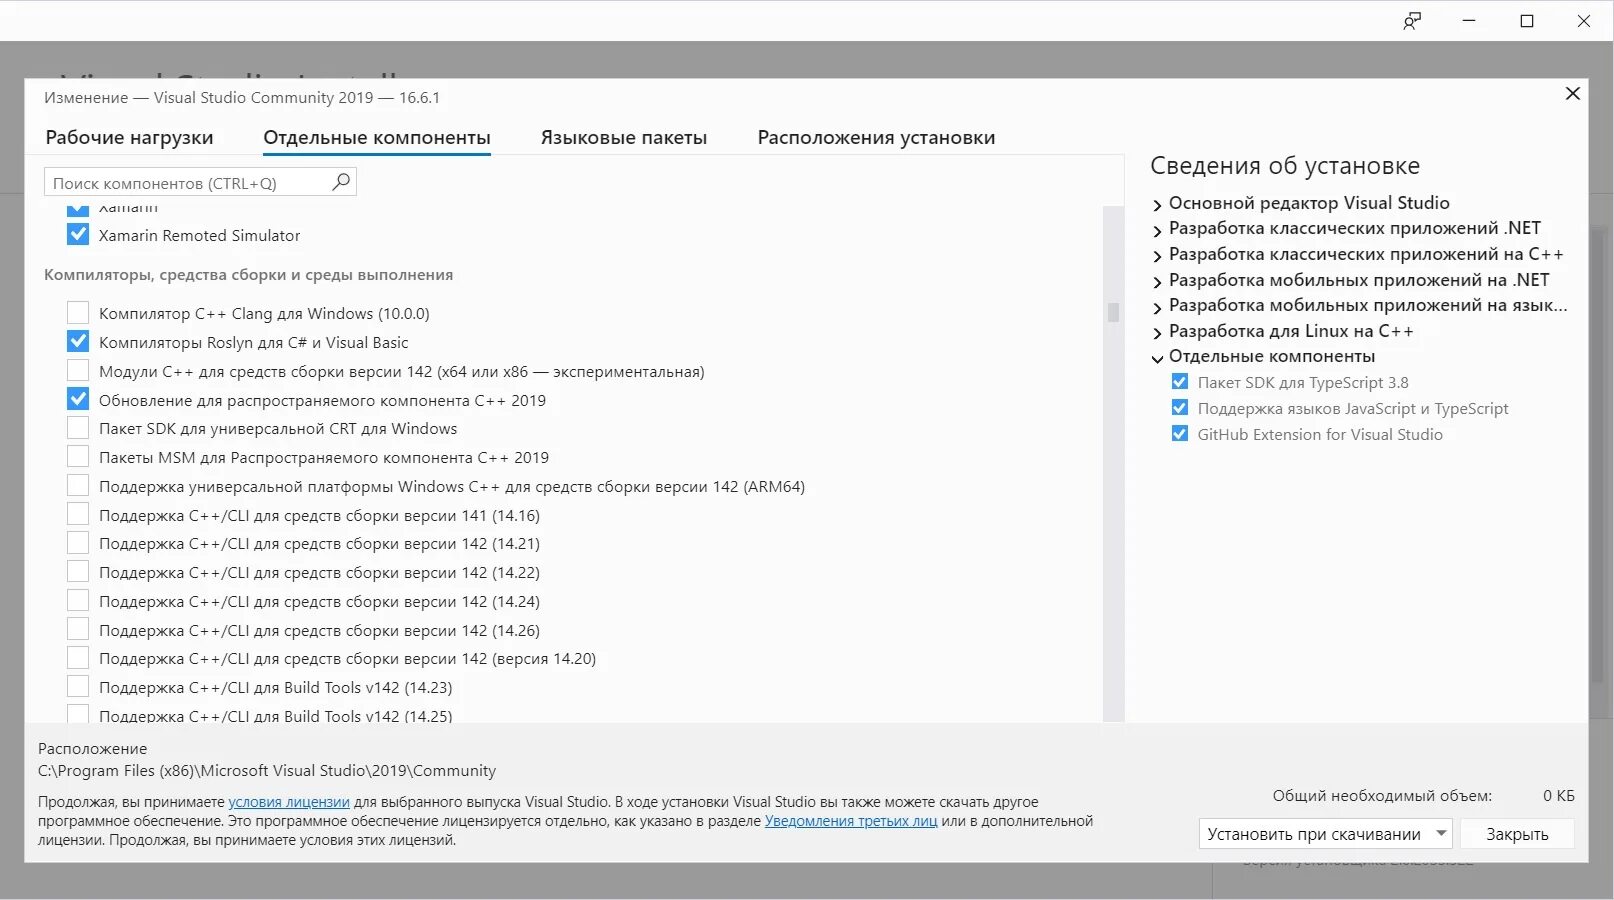
Task: Expand Разработка мобильных приложений на .NET
Action: [x=1157, y=281]
